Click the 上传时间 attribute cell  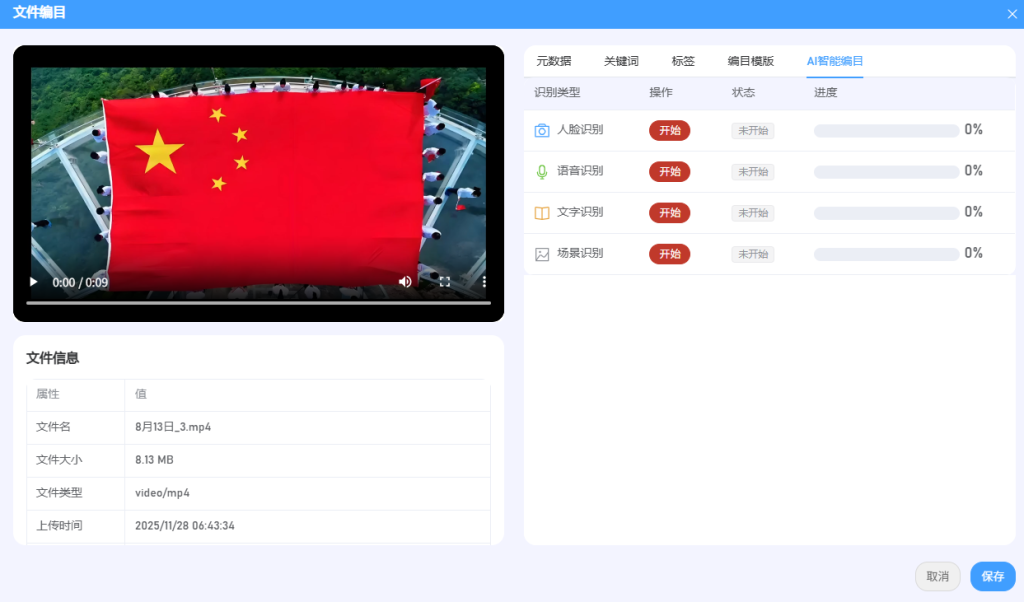76,526
